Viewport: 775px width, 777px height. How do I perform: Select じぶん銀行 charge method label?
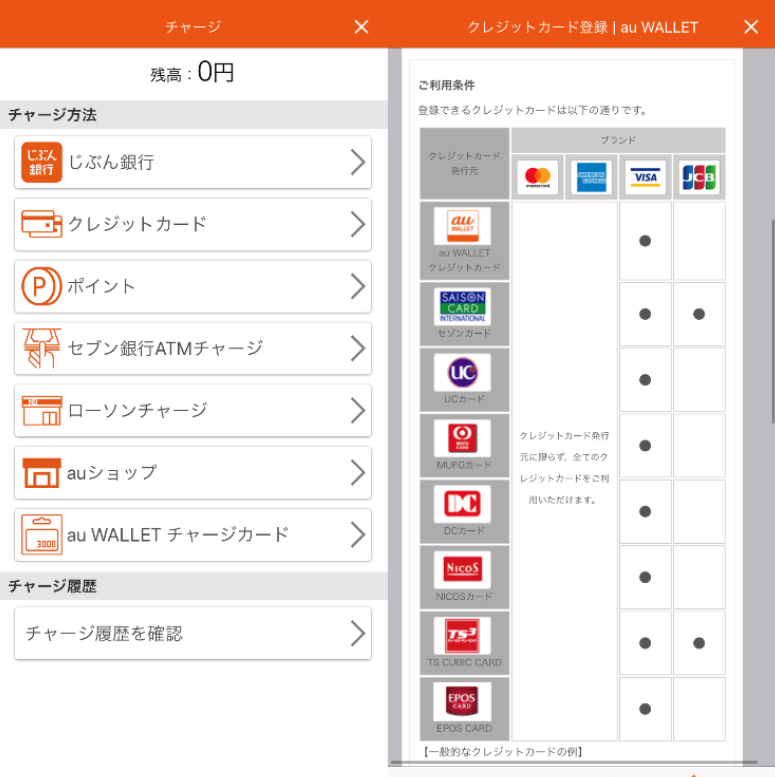pyautogui.click(x=111, y=162)
